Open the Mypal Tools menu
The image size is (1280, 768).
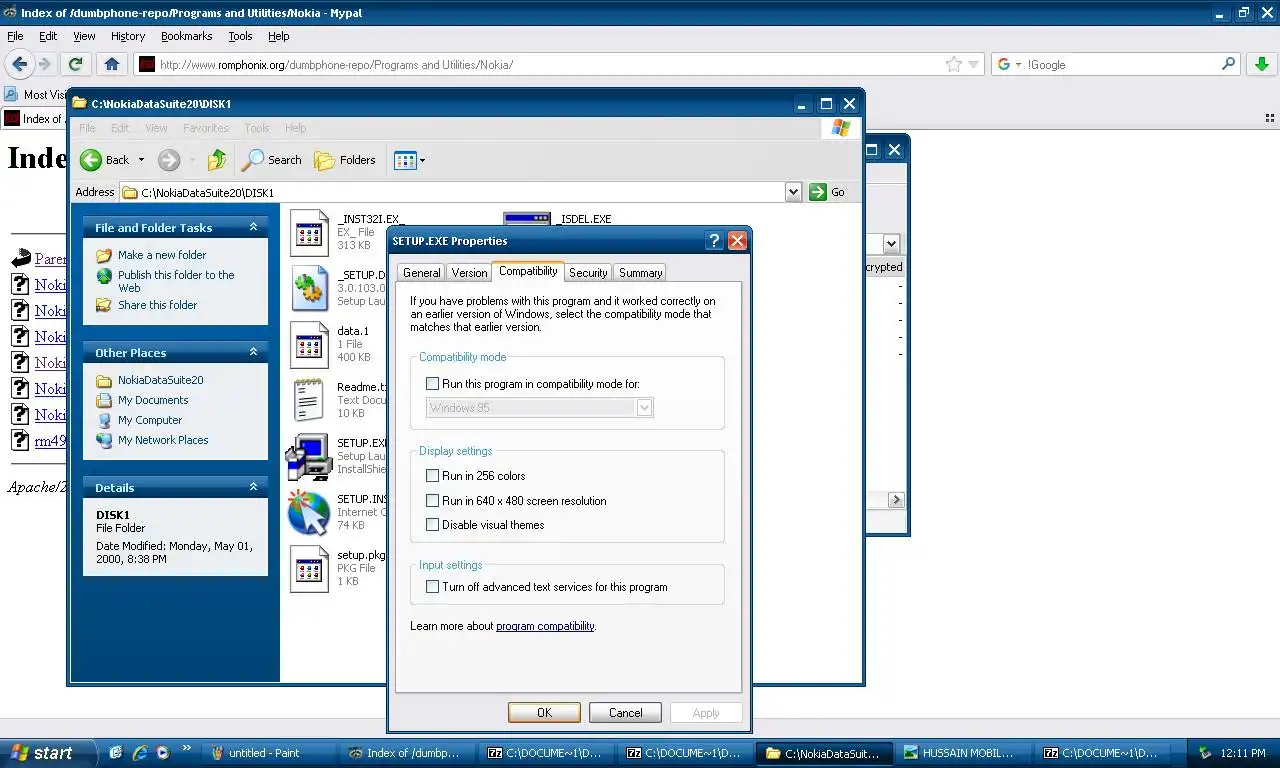pos(240,36)
